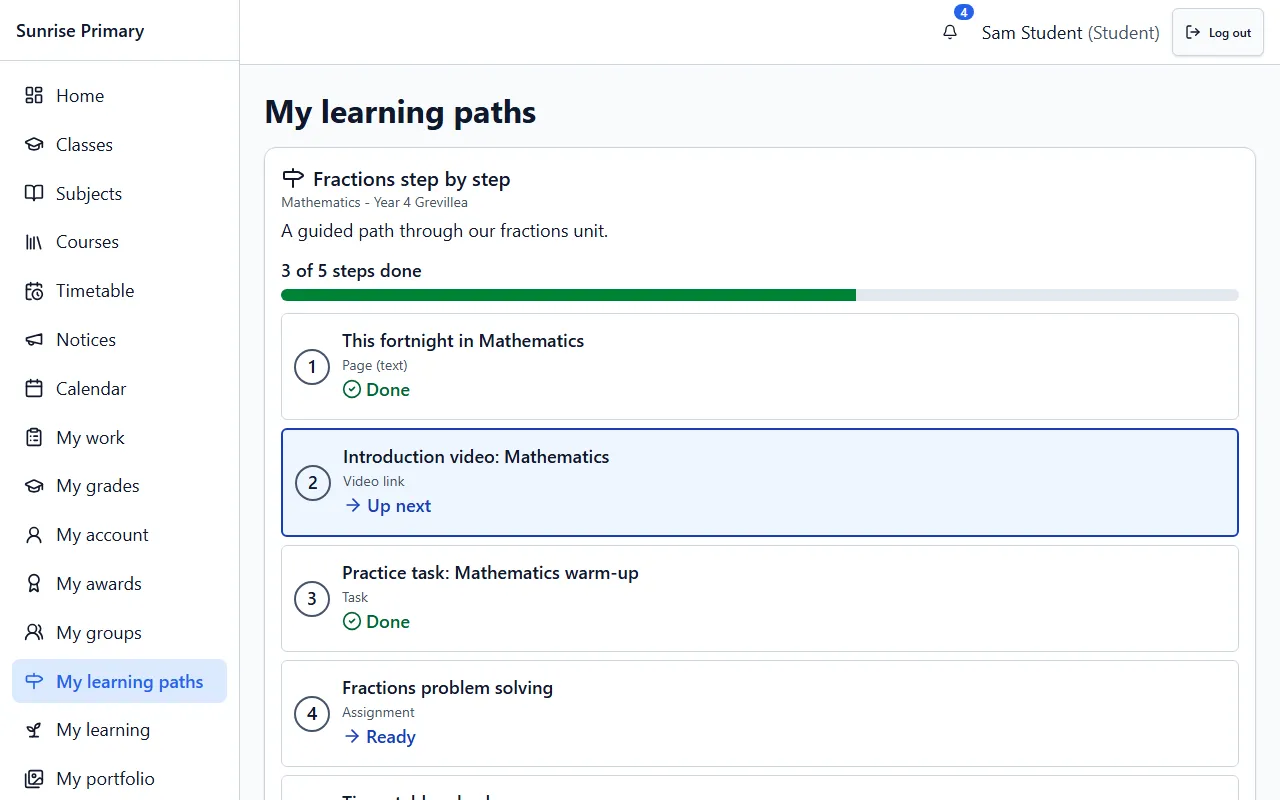Open step 2 Introduction video: Mathematics
Screen dimensions: 1280x800
760,483
